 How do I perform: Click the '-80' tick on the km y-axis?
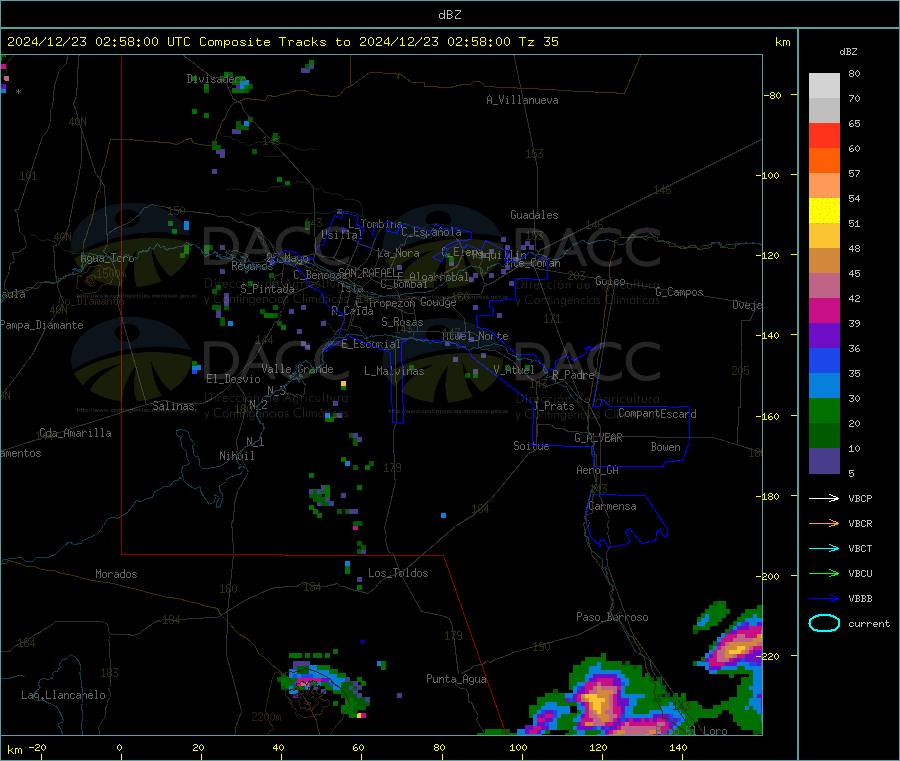pyautogui.click(x=773, y=95)
